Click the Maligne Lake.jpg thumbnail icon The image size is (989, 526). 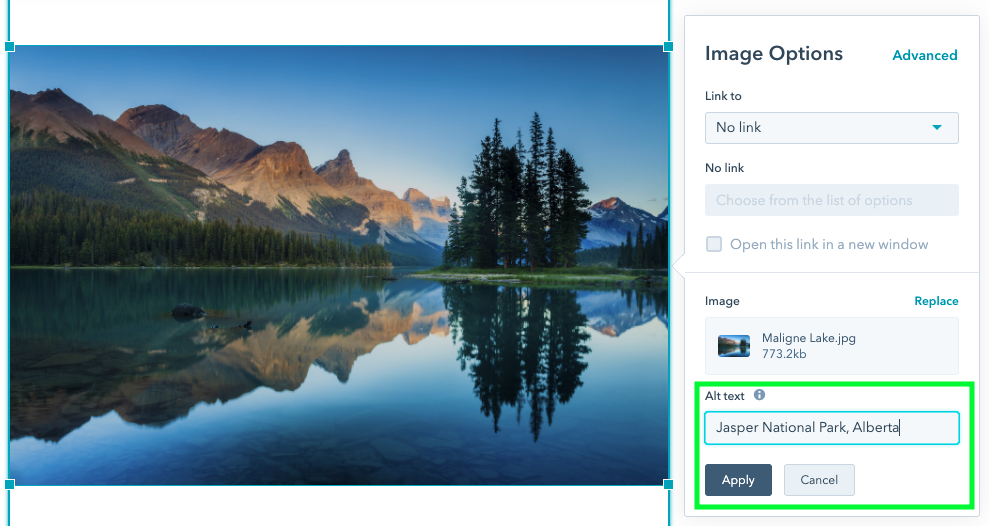(x=734, y=346)
